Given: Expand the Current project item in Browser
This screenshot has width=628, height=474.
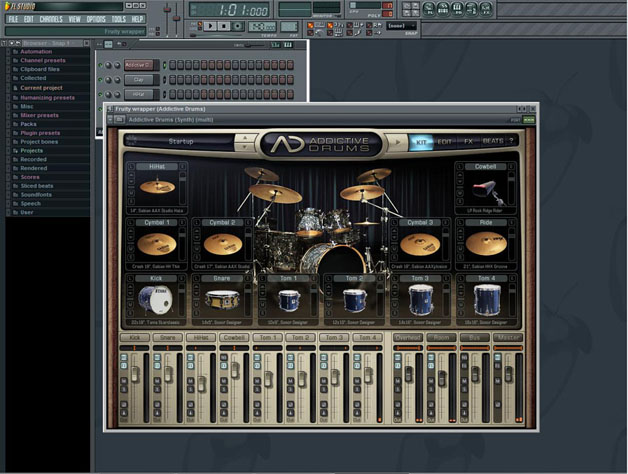Looking at the screenshot, I should (41, 88).
